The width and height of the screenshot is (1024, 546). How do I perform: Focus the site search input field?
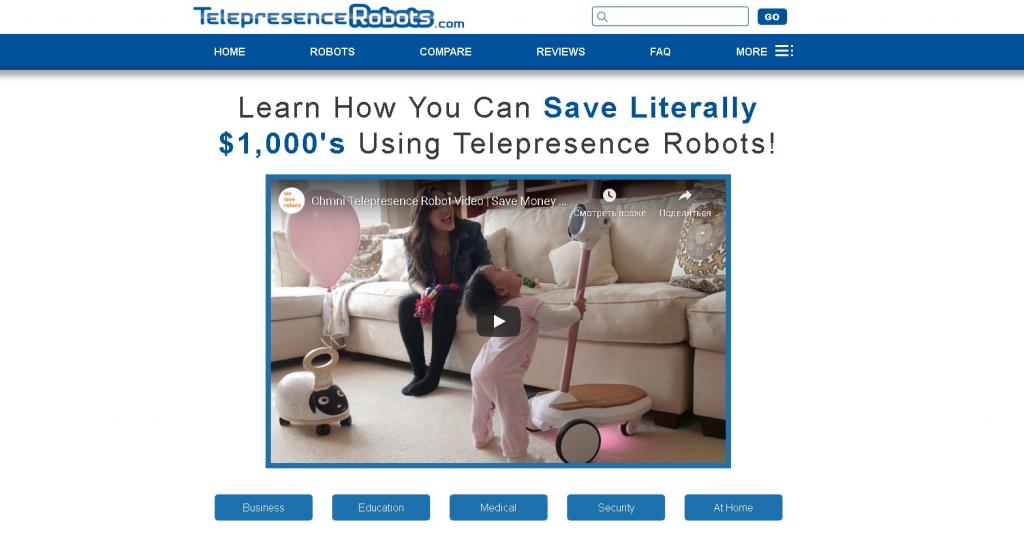coord(670,16)
